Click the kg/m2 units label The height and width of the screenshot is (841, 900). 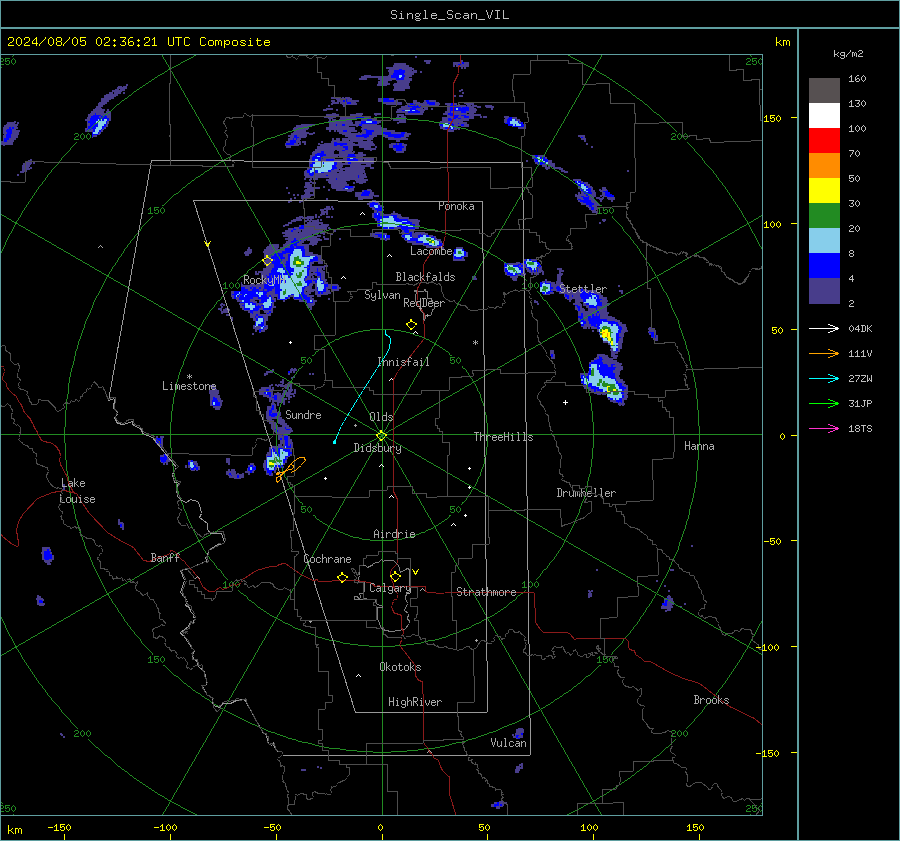[848, 54]
